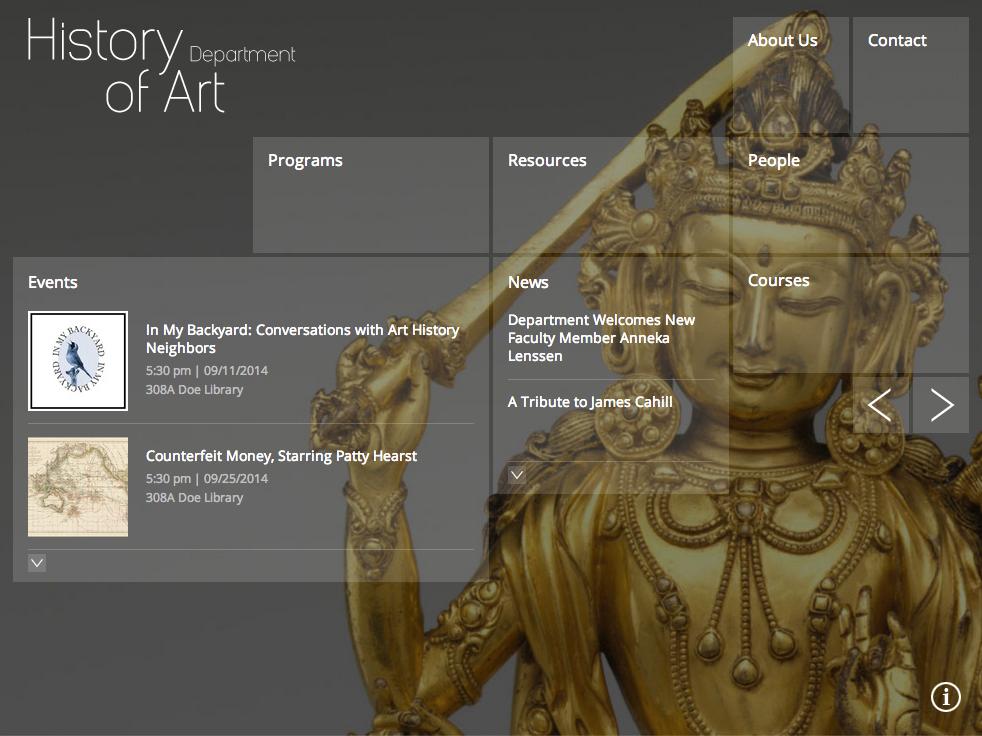Screen dimensions: 982x736
Task: Click the Events section heading
Action: point(53,283)
